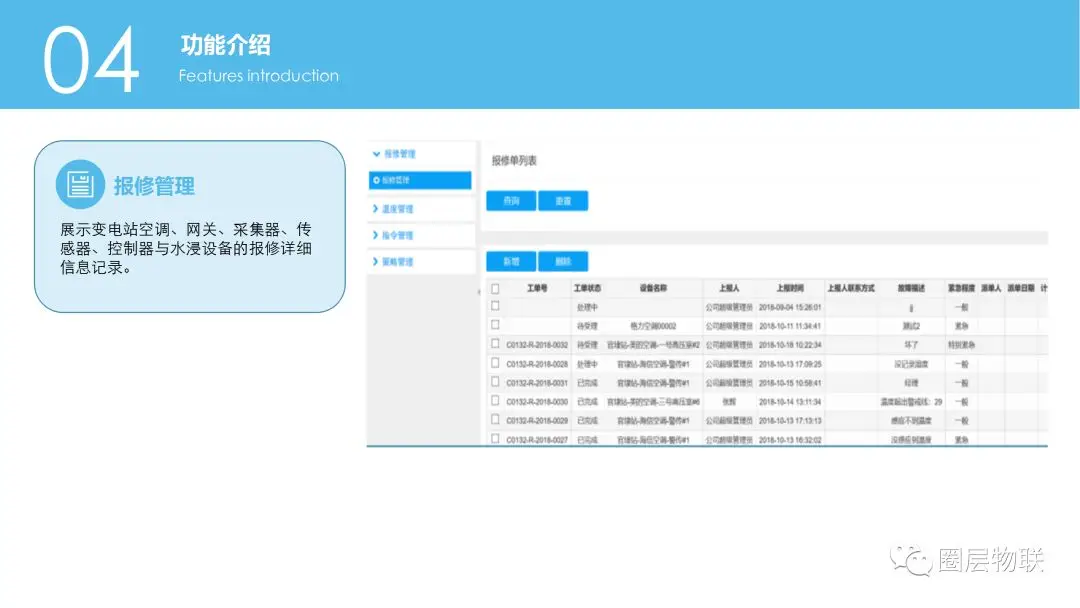
Task: Click timestamp 2018-10-13 17:13:13
Action: pyautogui.click(x=790, y=421)
